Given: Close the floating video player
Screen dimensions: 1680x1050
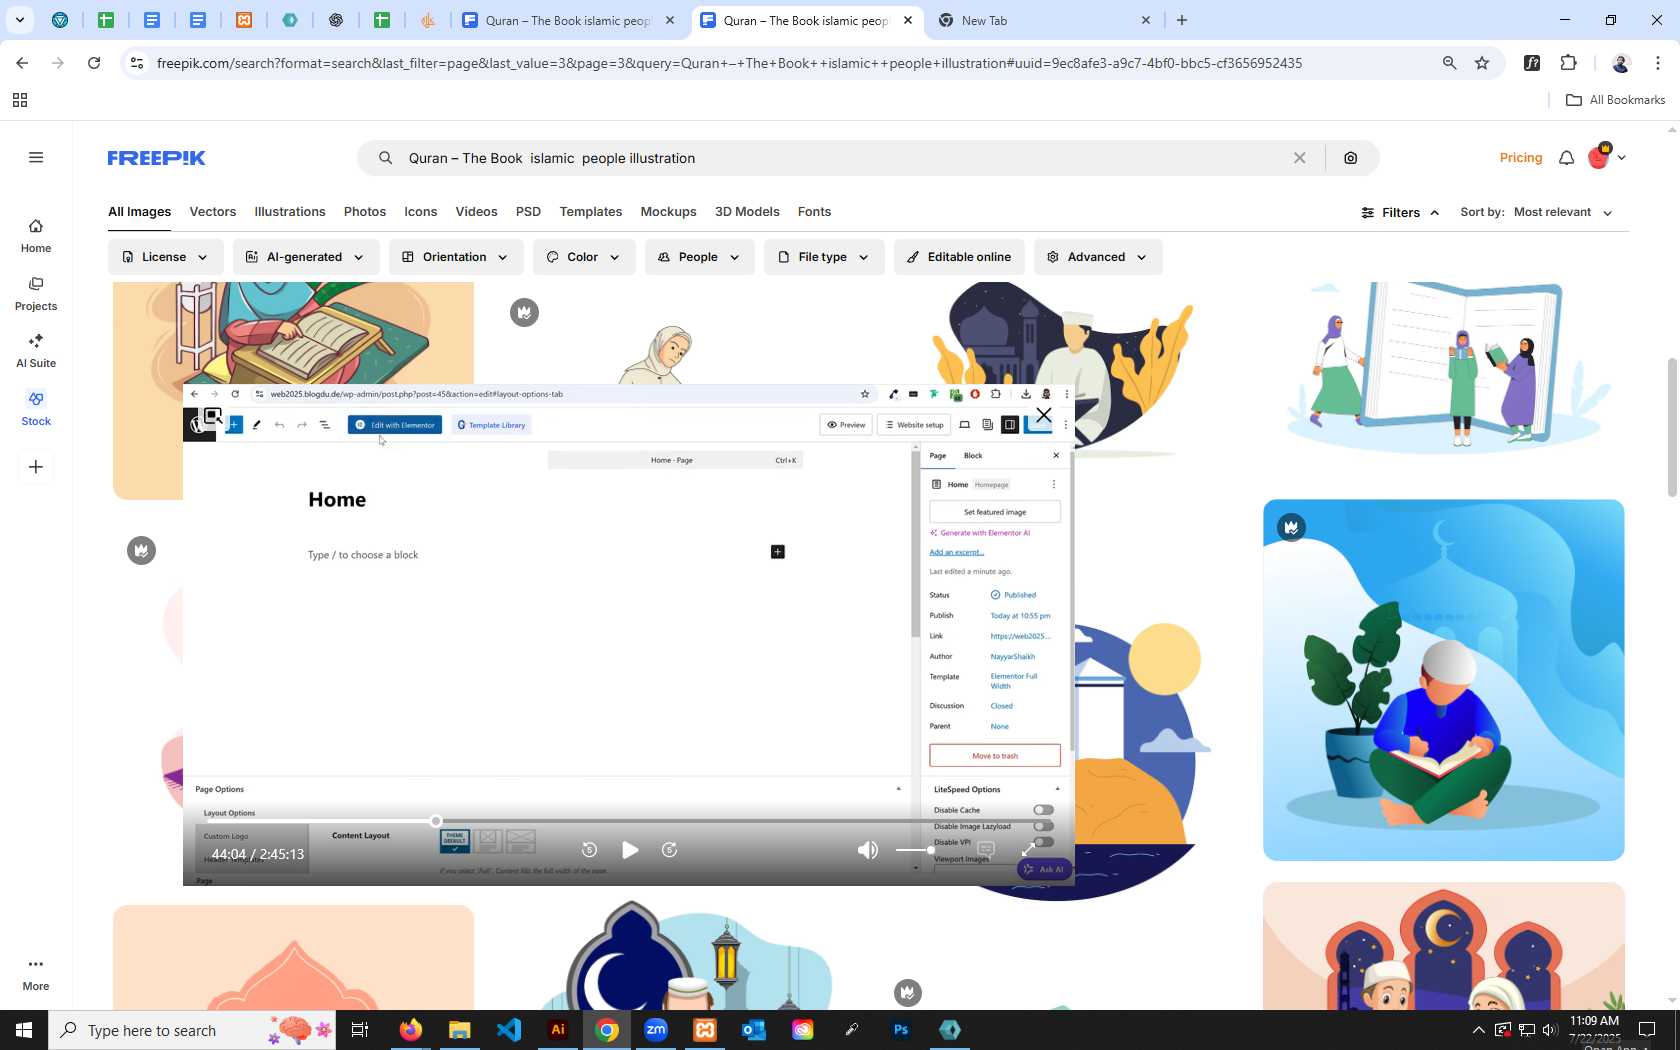Looking at the screenshot, I should [1044, 415].
